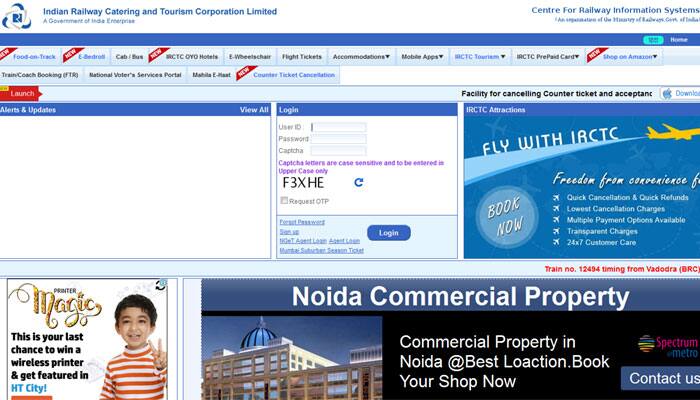Click the Login button
This screenshot has height=400, width=700.
[x=388, y=233]
